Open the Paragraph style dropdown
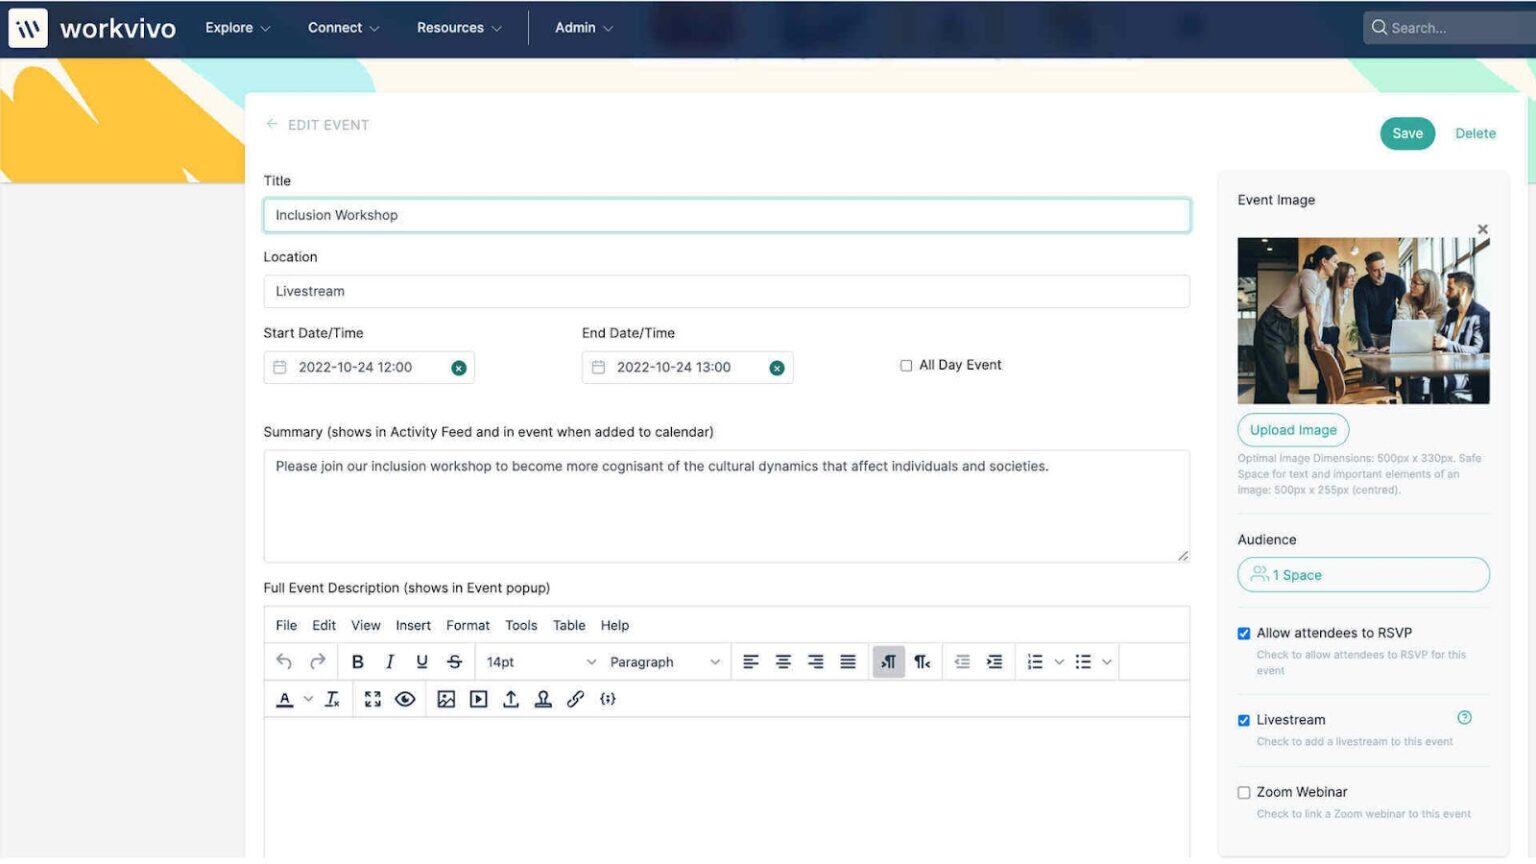The height and width of the screenshot is (864, 1536). pyautogui.click(x=660, y=661)
